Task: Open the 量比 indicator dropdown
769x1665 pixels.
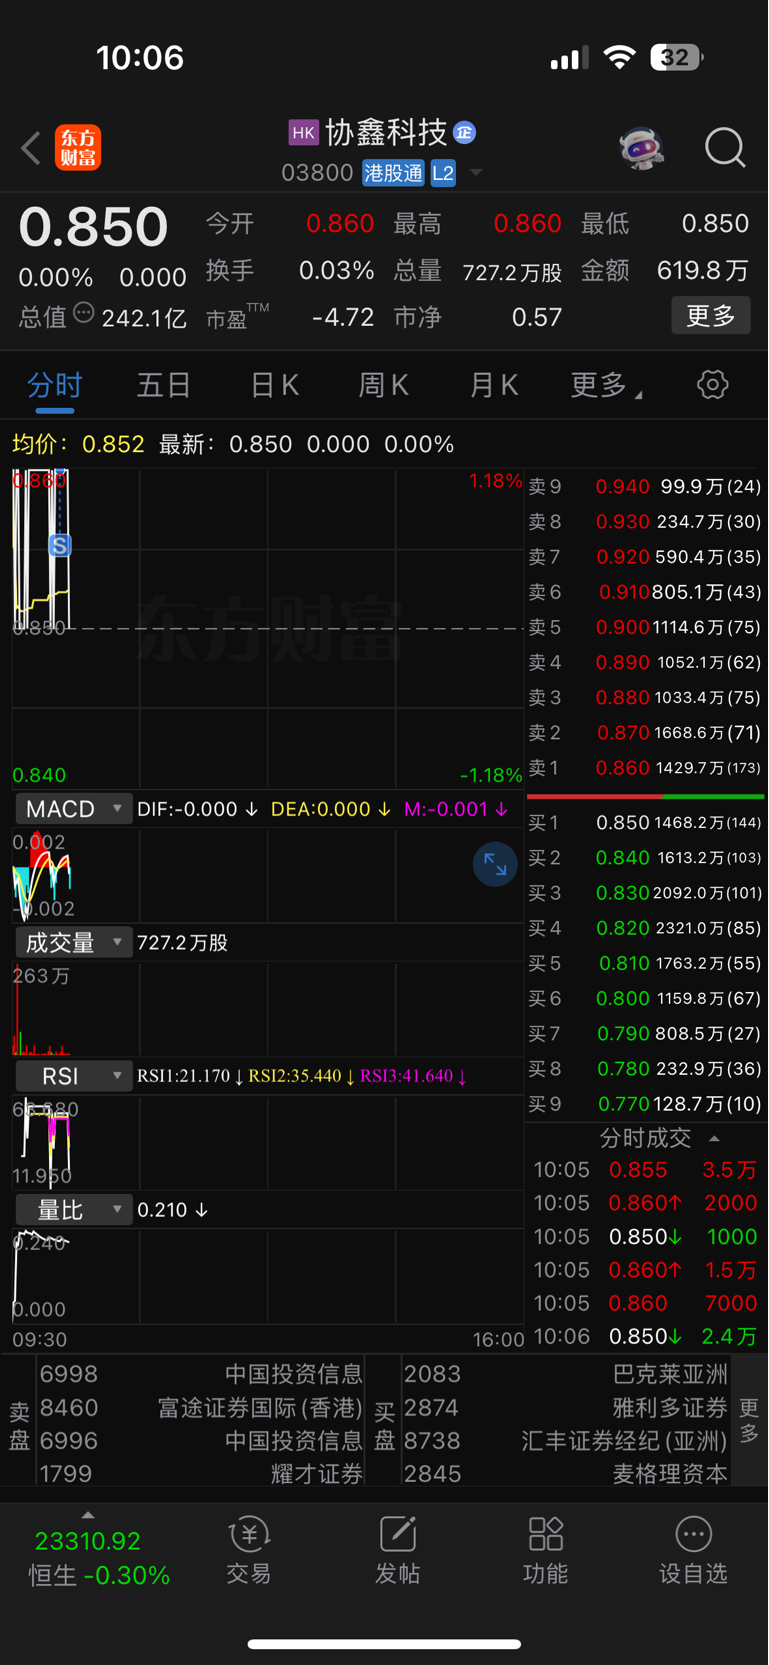Action: coord(73,1210)
